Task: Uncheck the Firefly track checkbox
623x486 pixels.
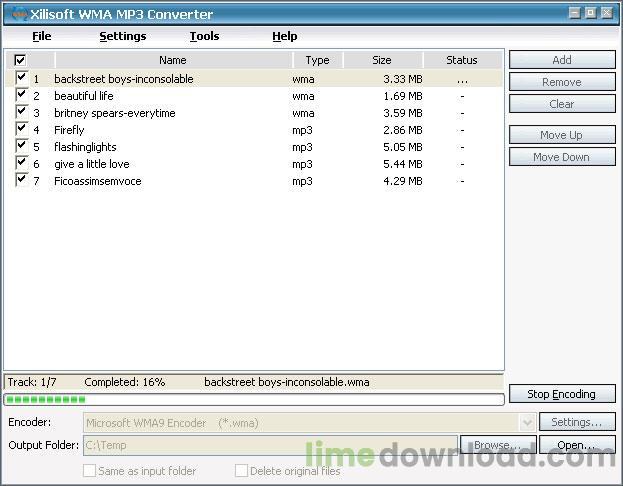Action: pos(21,129)
